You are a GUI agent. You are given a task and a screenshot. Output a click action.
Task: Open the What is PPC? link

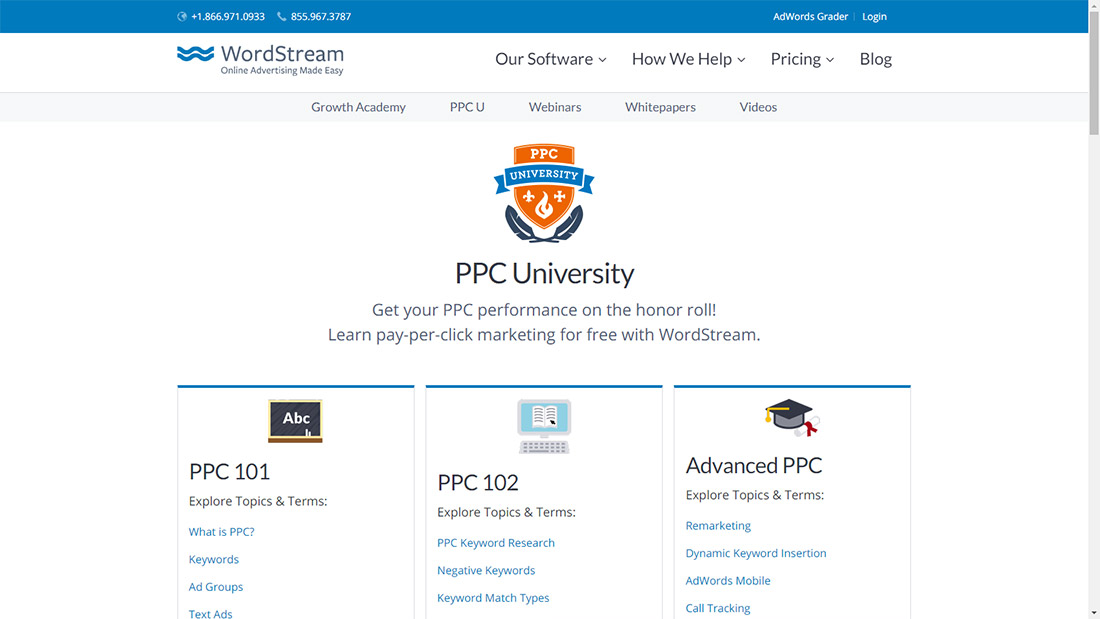[x=222, y=532]
